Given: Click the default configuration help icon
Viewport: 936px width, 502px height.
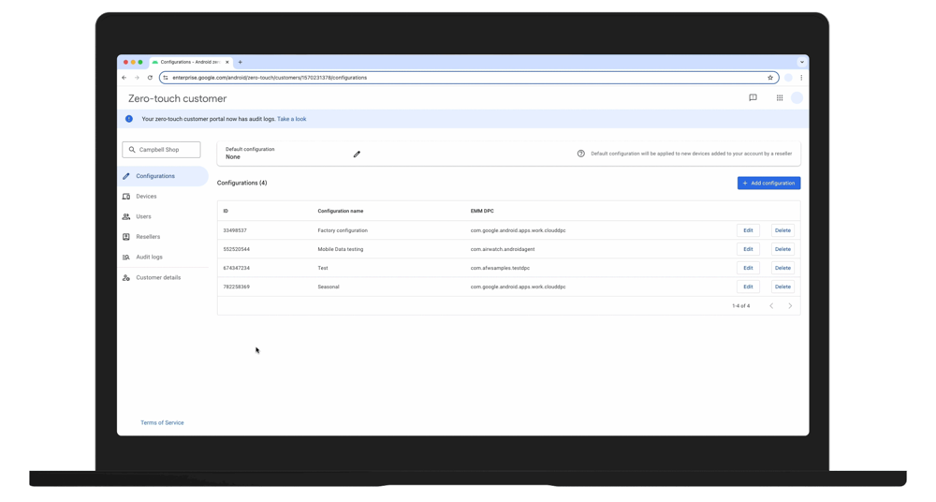Looking at the screenshot, I should click(581, 153).
